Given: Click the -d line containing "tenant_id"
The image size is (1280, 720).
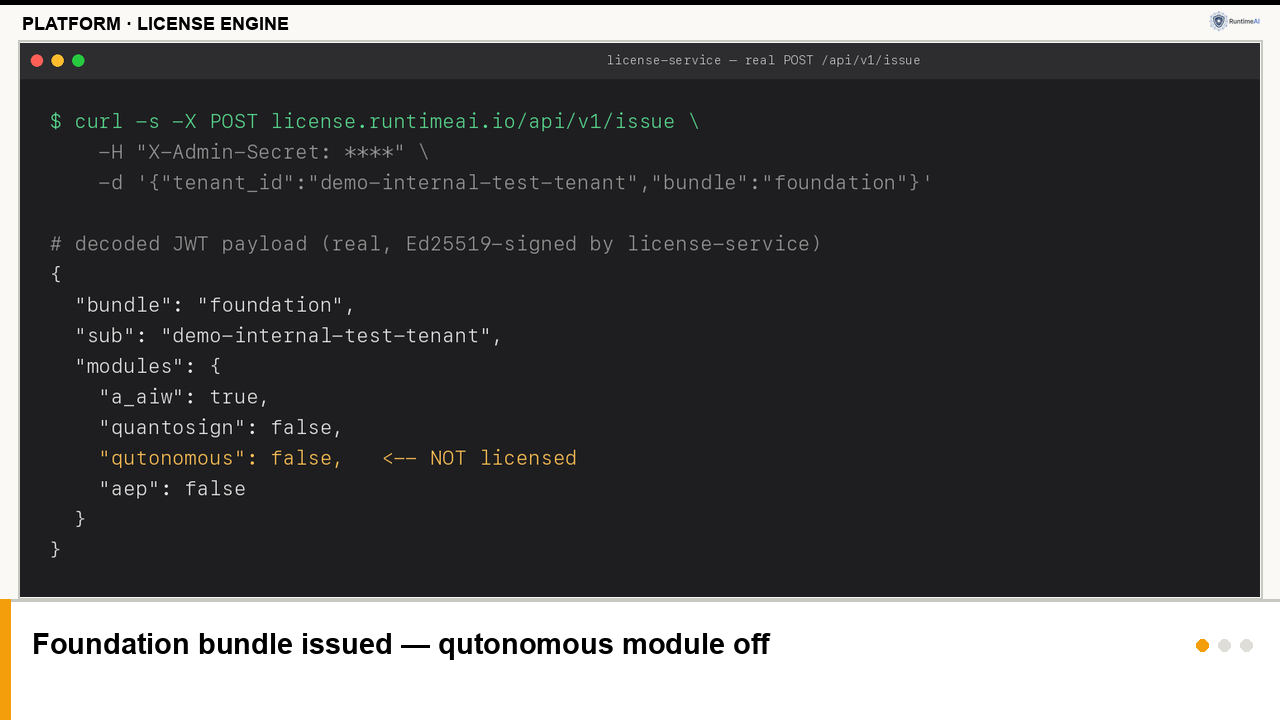Looking at the screenshot, I should [x=516, y=183].
